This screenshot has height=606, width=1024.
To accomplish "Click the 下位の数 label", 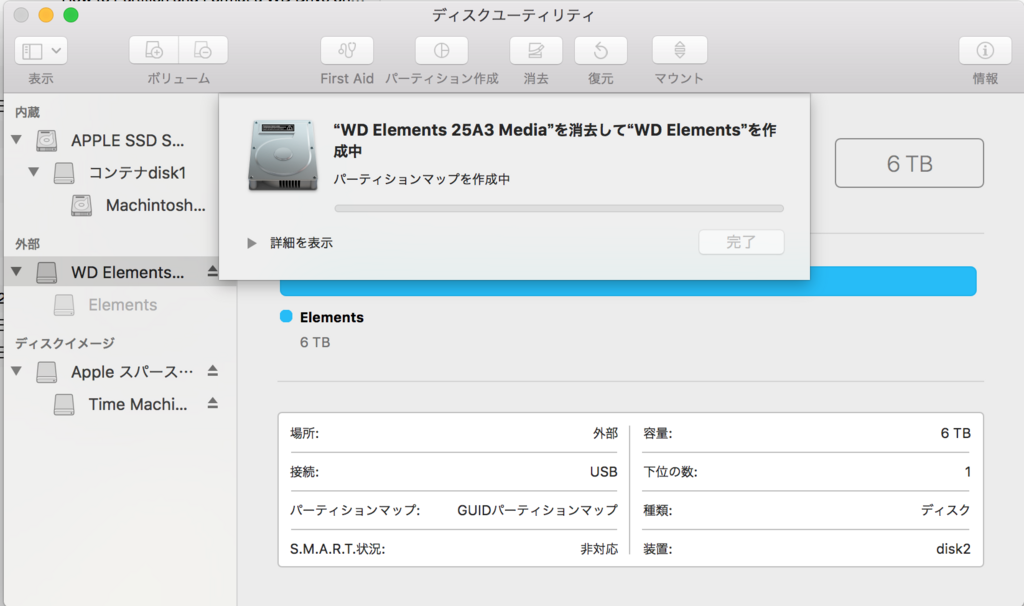I will click(x=671, y=471).
